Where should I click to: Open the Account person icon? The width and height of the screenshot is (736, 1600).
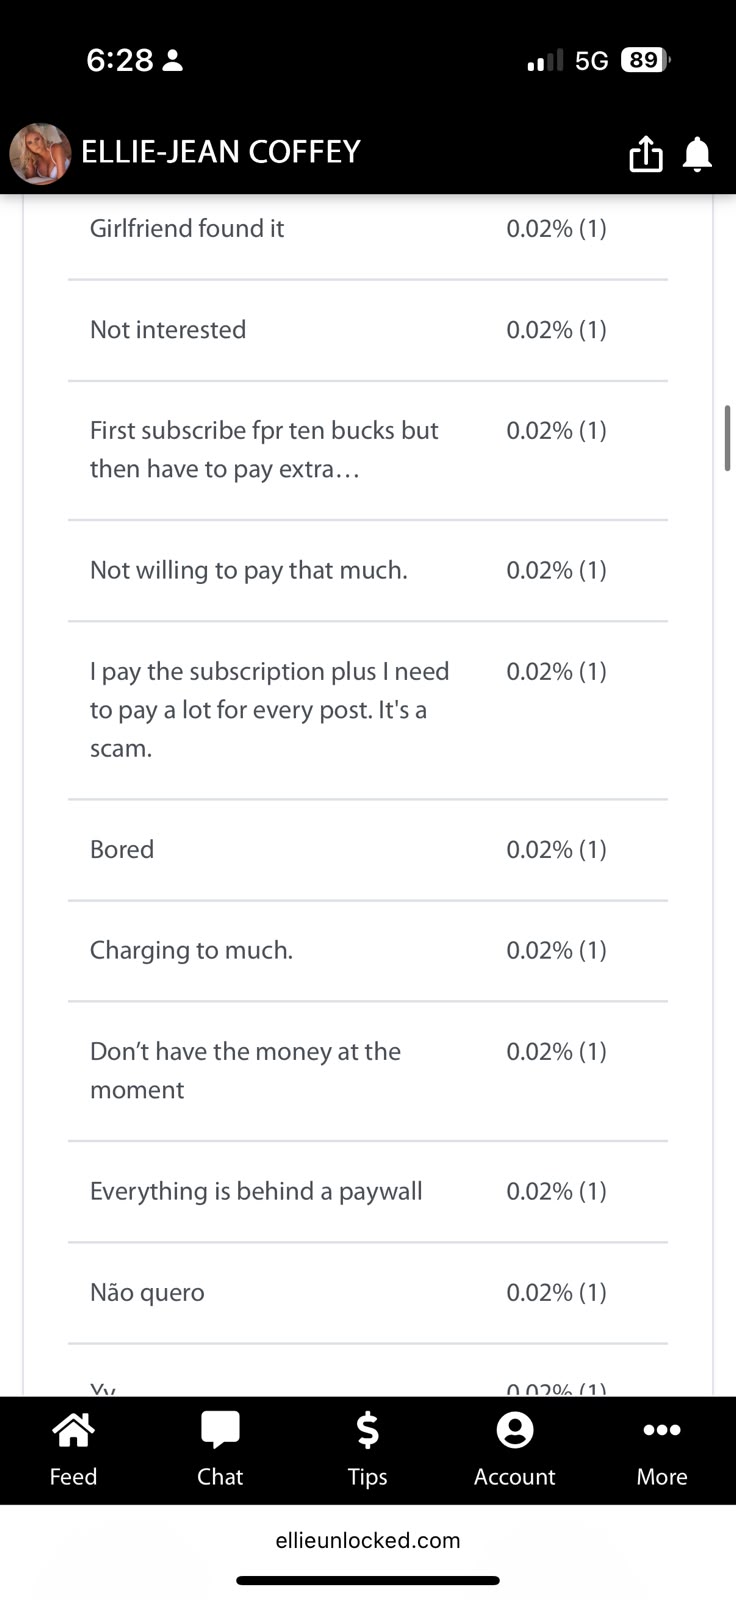pos(514,1449)
